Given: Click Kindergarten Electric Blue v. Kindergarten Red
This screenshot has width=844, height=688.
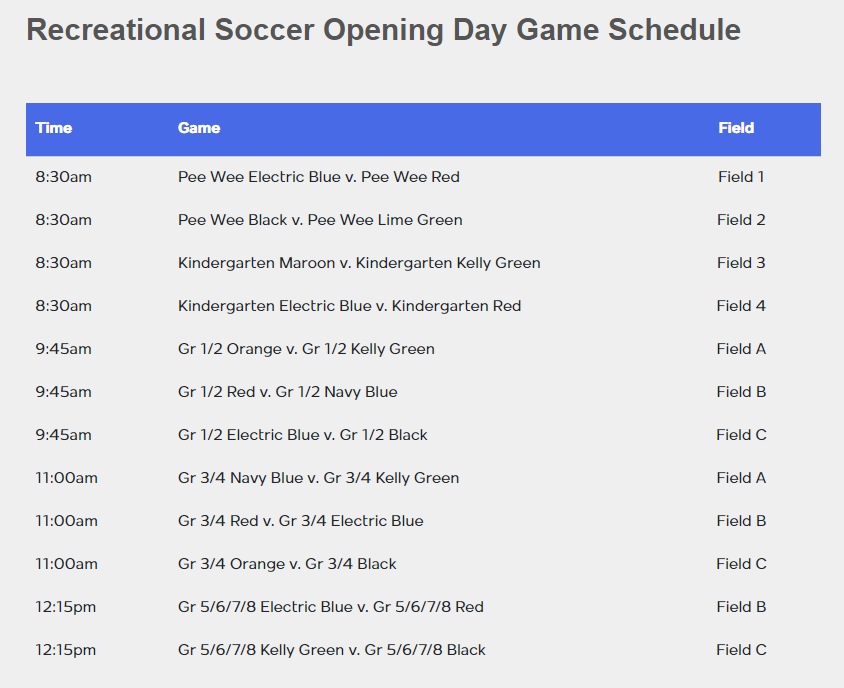Looking at the screenshot, I should pos(349,306).
